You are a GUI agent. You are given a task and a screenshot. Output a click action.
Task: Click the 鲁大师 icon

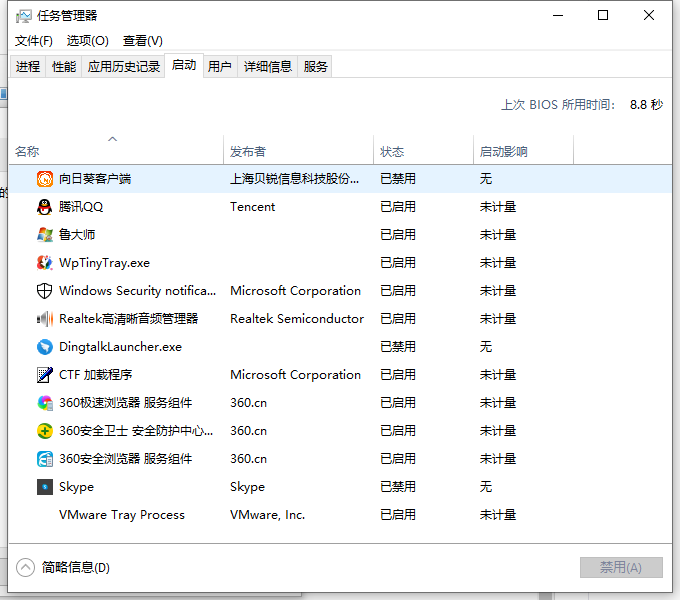pyautogui.click(x=45, y=235)
